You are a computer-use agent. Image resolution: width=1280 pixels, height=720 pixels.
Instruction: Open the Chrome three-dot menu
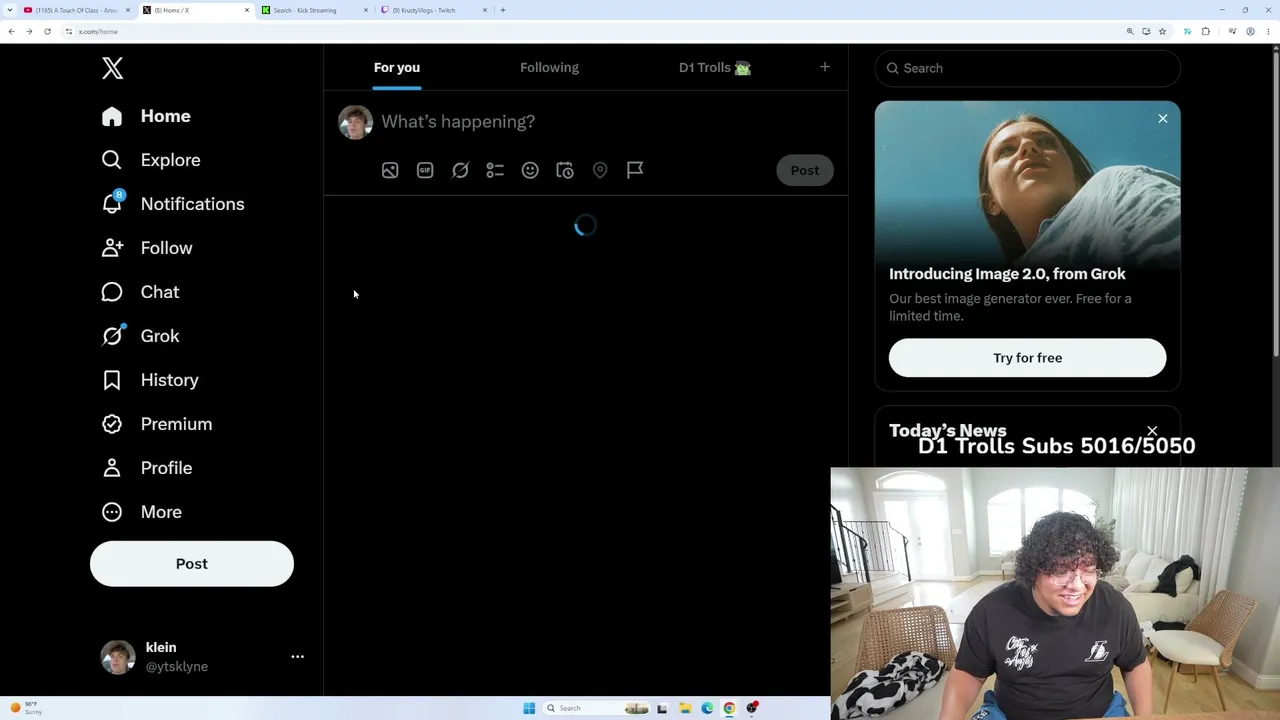tap(1268, 32)
